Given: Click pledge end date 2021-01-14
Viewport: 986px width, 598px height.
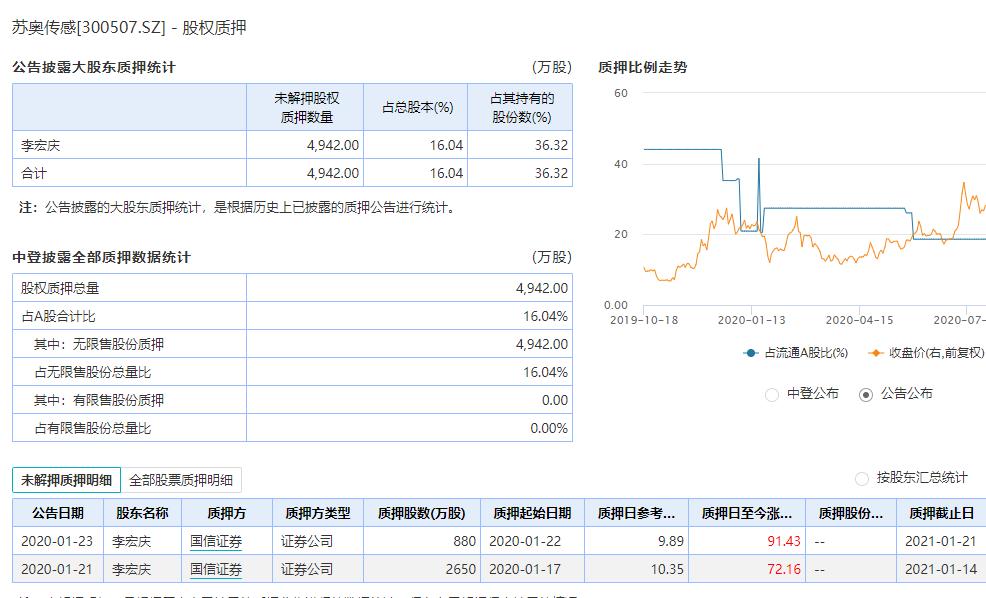Looking at the screenshot, I should [940, 570].
